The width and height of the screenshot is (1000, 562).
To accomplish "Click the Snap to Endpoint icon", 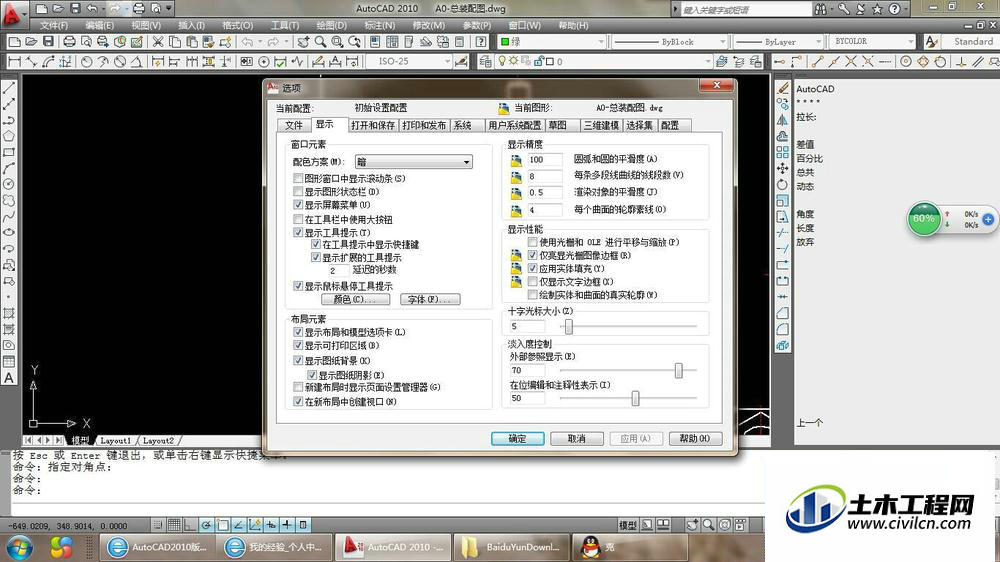I will (x=817, y=61).
